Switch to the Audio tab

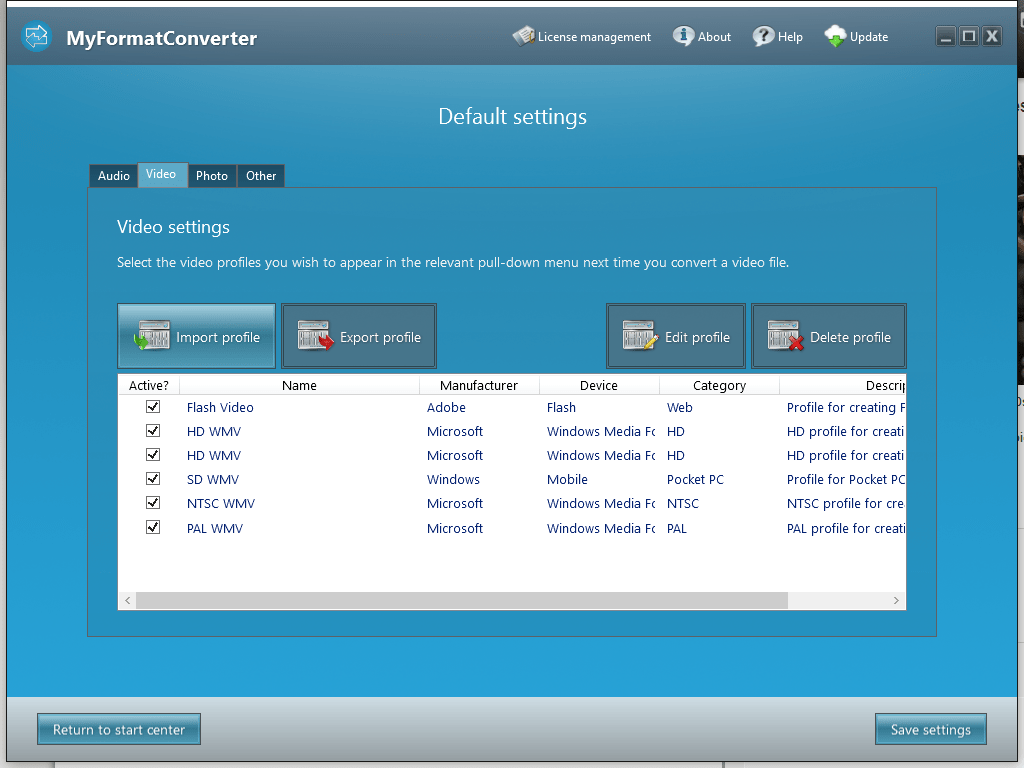pyautogui.click(x=113, y=175)
